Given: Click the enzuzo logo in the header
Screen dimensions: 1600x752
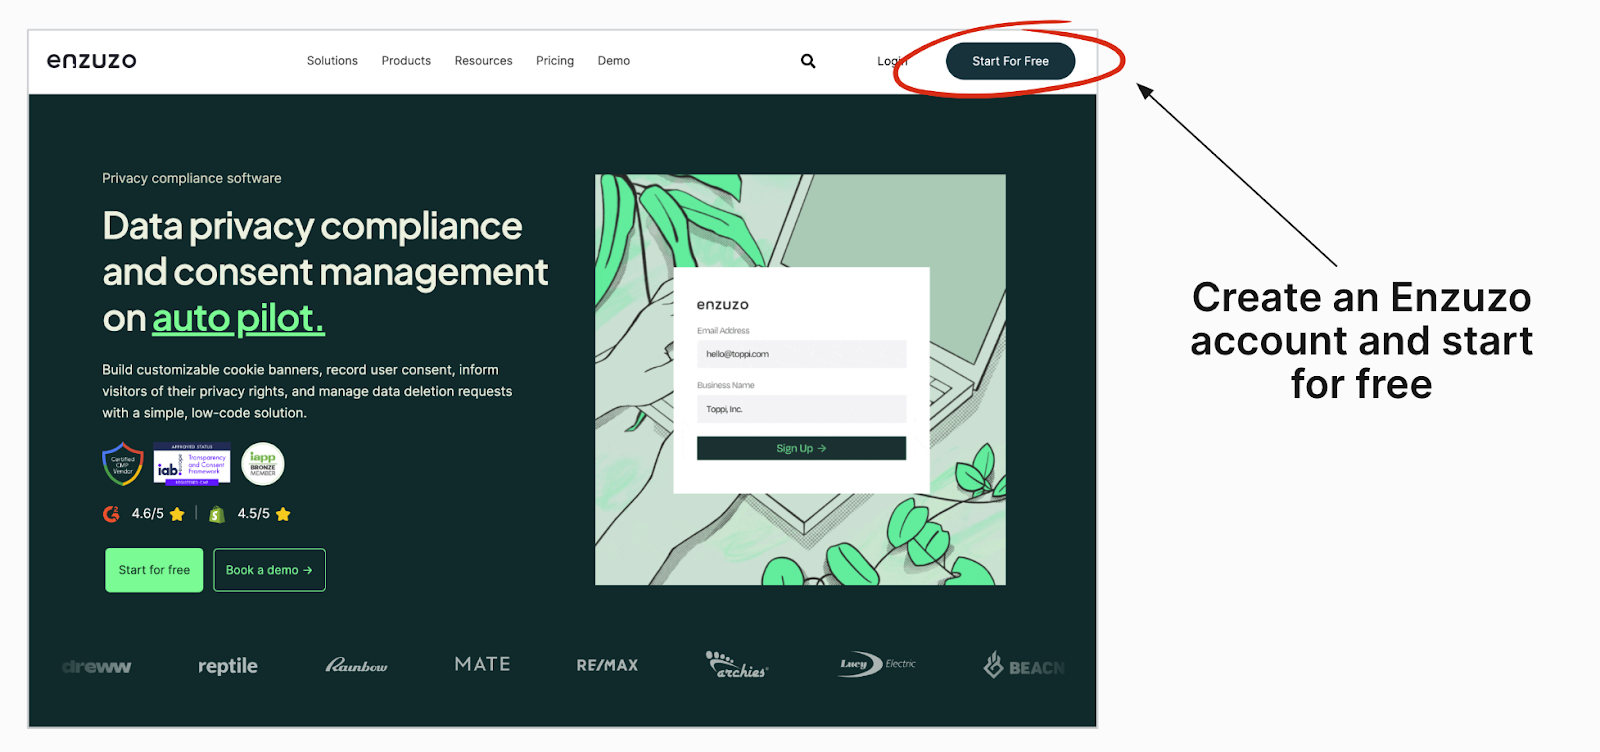Looking at the screenshot, I should (x=91, y=61).
